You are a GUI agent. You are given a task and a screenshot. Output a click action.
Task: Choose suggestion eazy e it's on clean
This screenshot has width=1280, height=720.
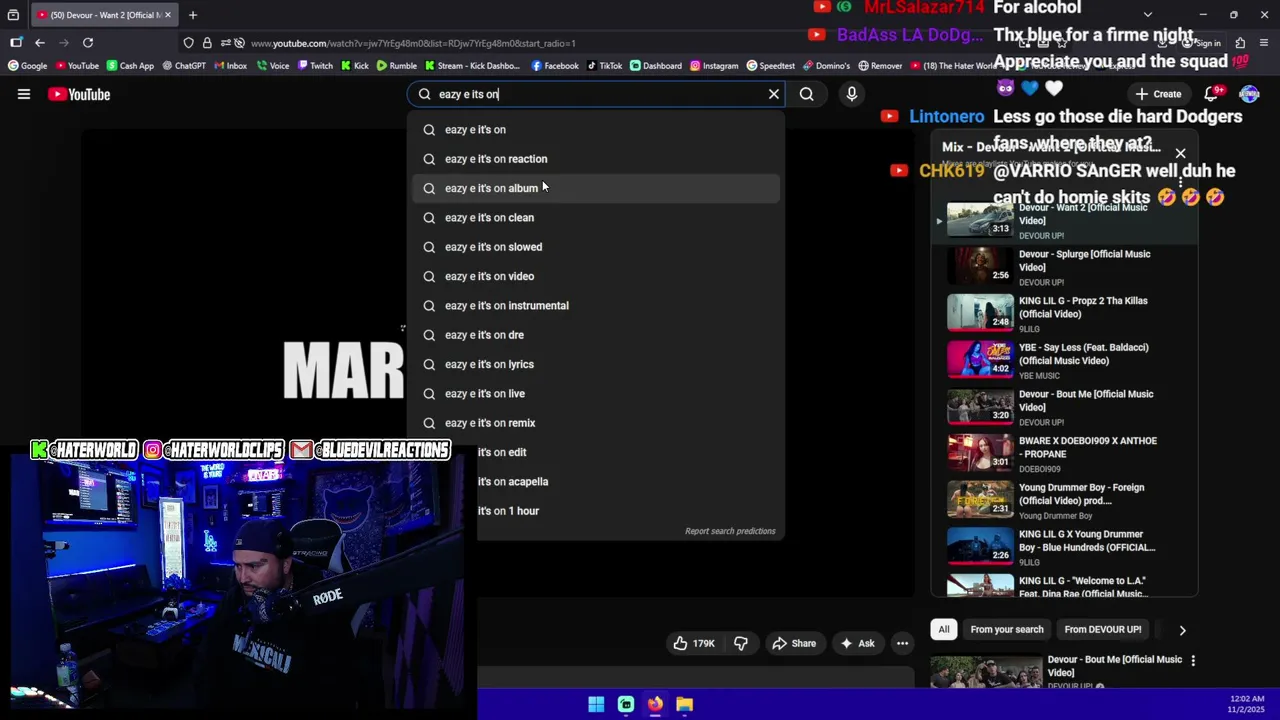pos(596,218)
